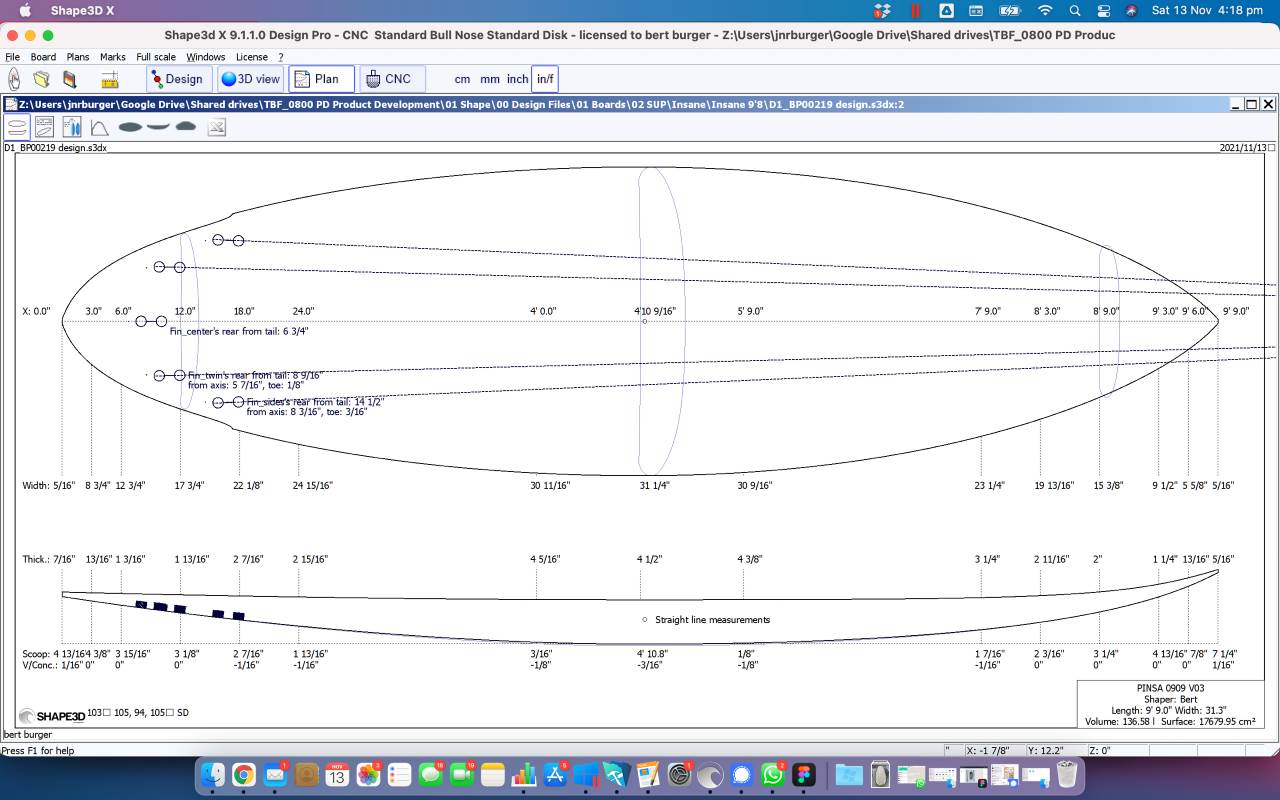Switch to the 3D view mode
This screenshot has width=1280, height=800.
pyautogui.click(x=251, y=79)
